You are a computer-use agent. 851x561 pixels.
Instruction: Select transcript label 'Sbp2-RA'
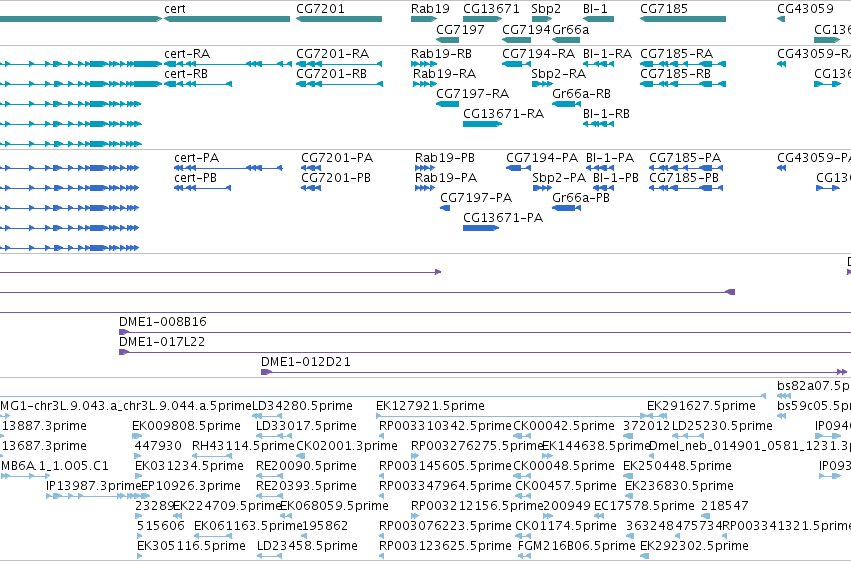pos(558,74)
